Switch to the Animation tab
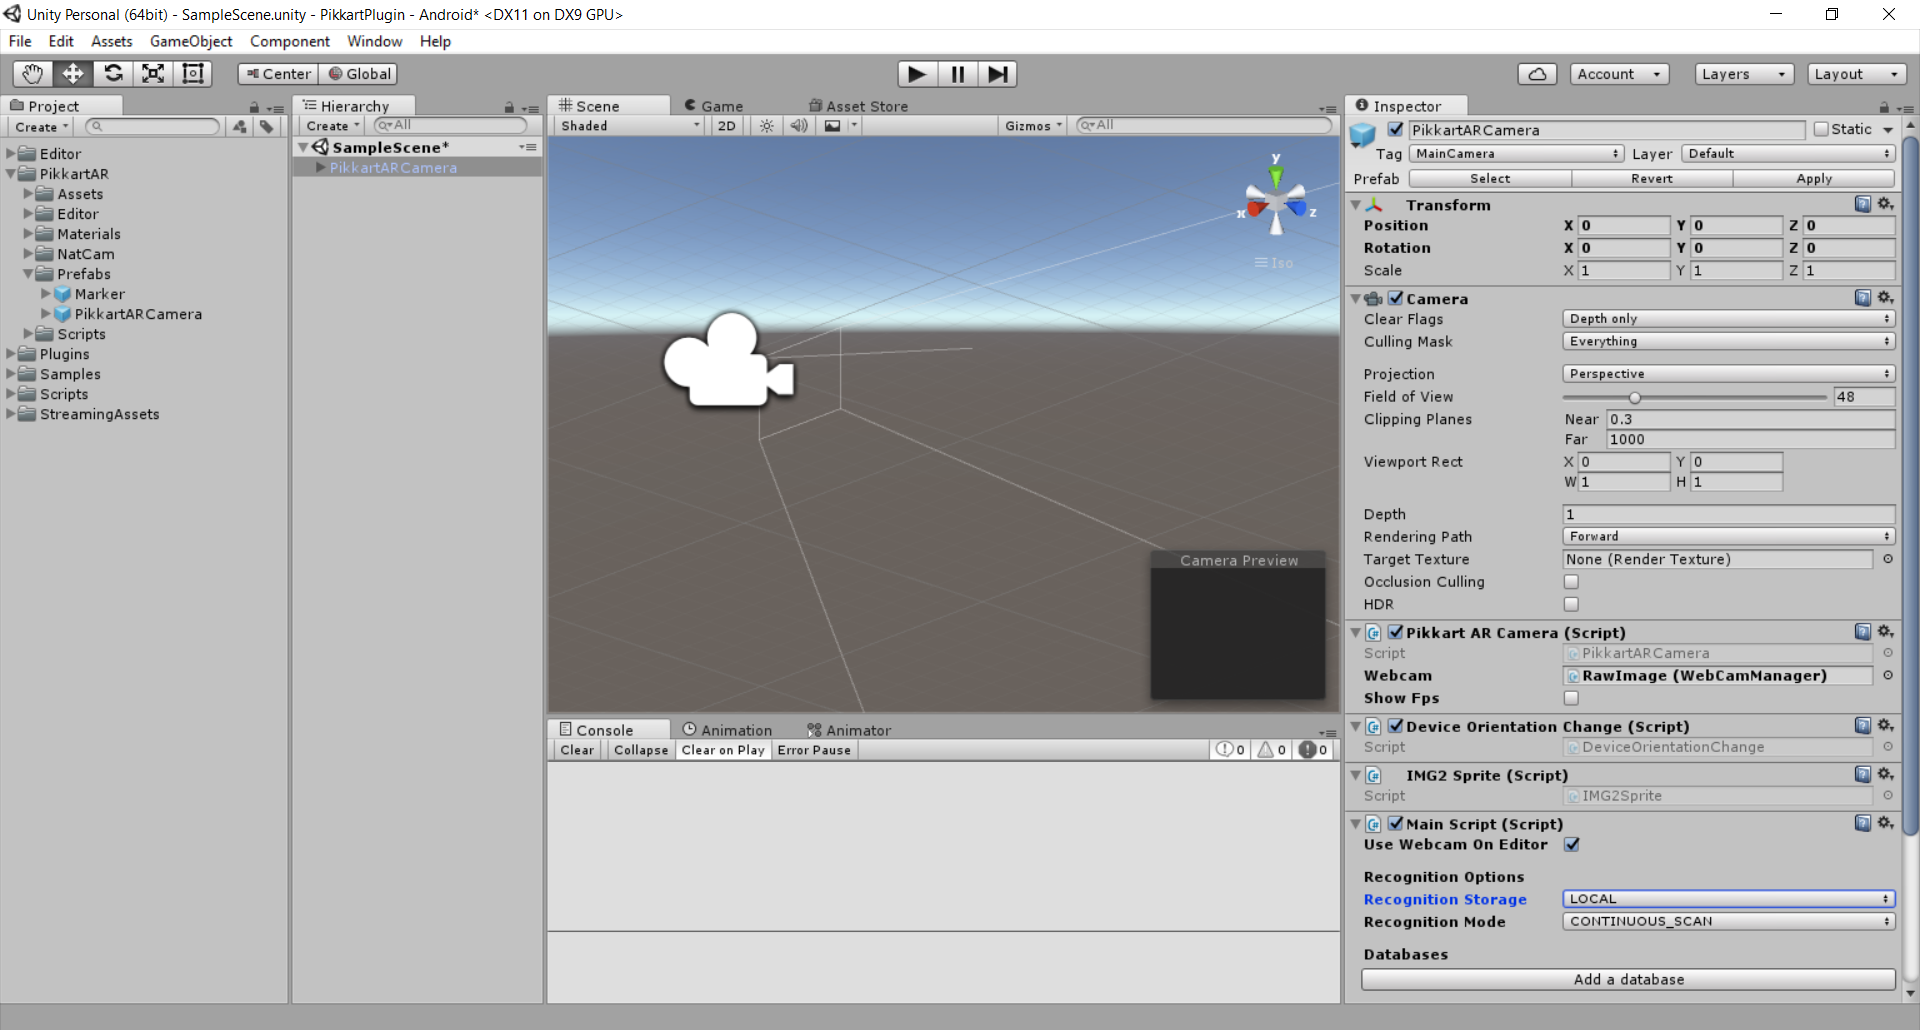This screenshot has height=1030, width=1920. click(x=727, y=730)
